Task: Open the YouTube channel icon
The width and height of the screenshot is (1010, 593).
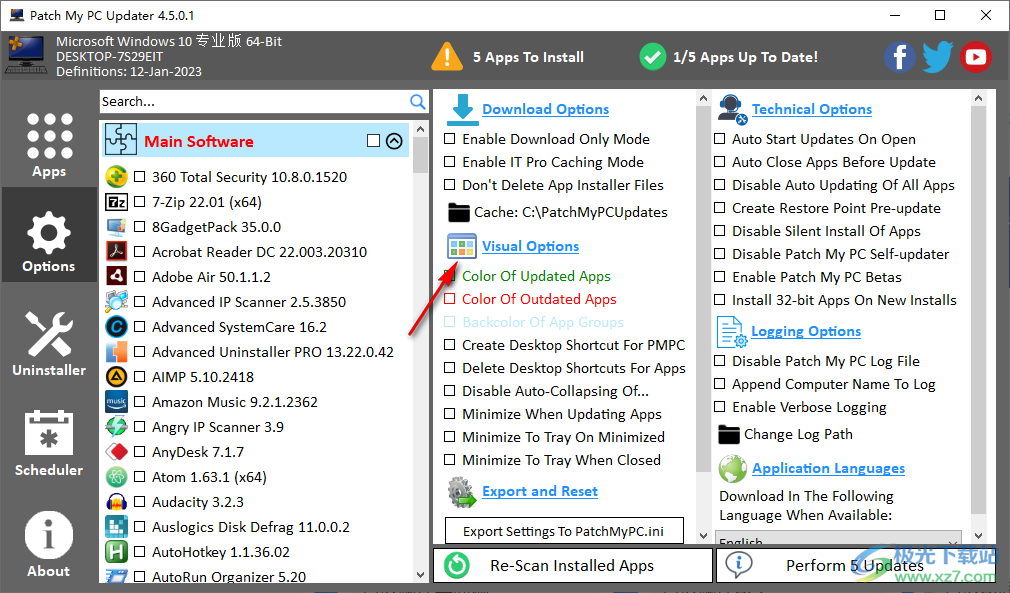Action: [x=975, y=57]
